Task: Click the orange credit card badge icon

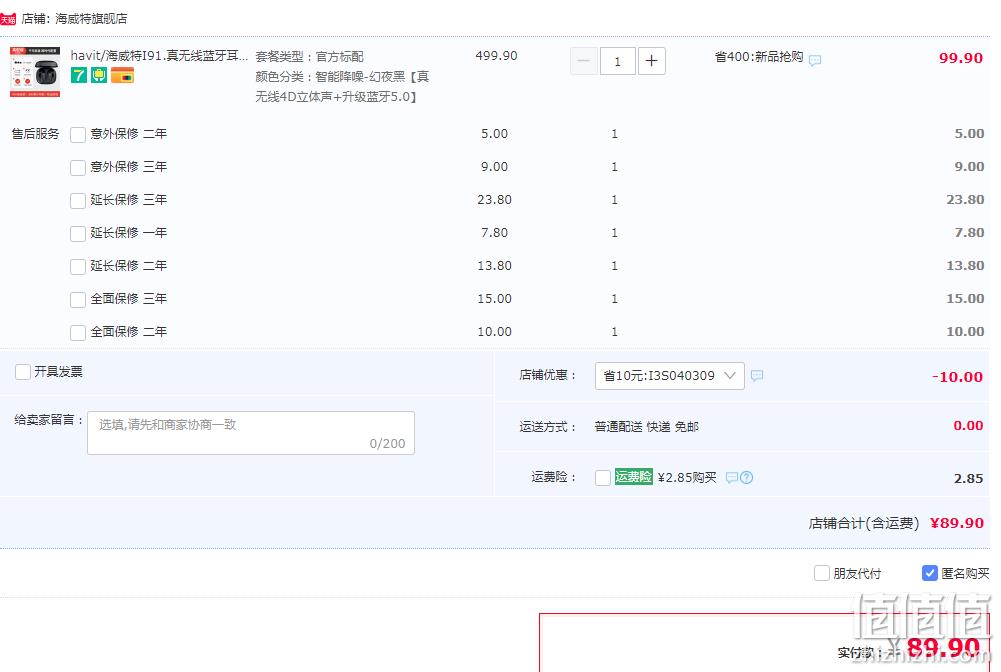Action: pyautogui.click(x=123, y=75)
